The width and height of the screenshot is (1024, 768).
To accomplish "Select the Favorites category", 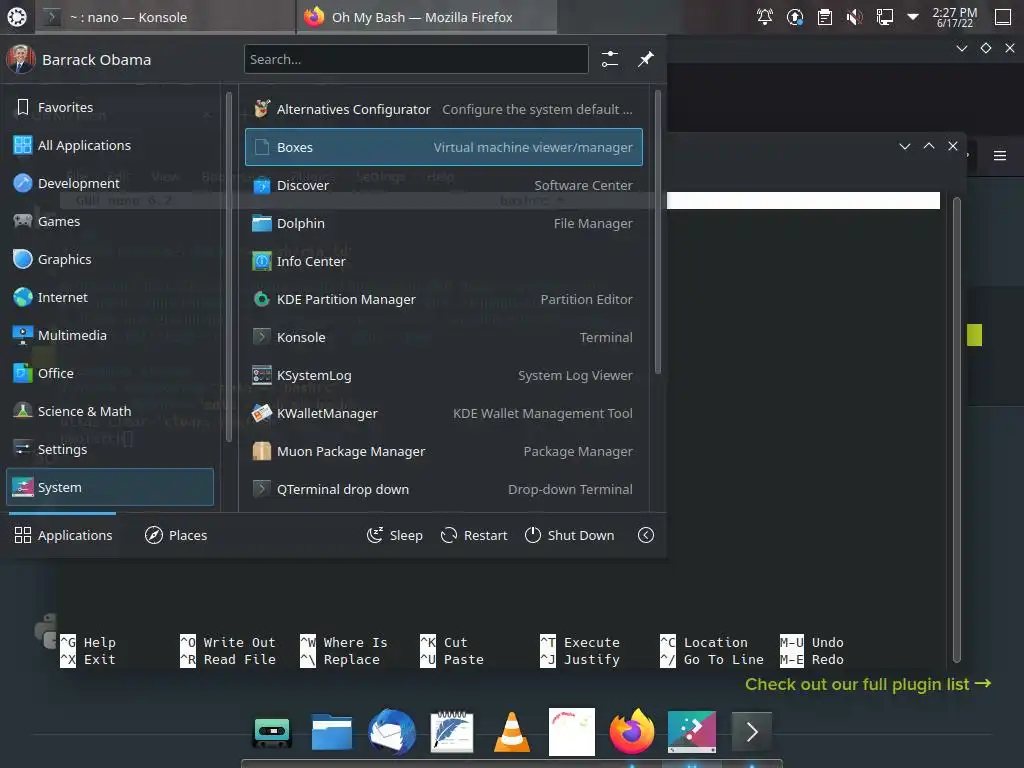I will coord(110,107).
